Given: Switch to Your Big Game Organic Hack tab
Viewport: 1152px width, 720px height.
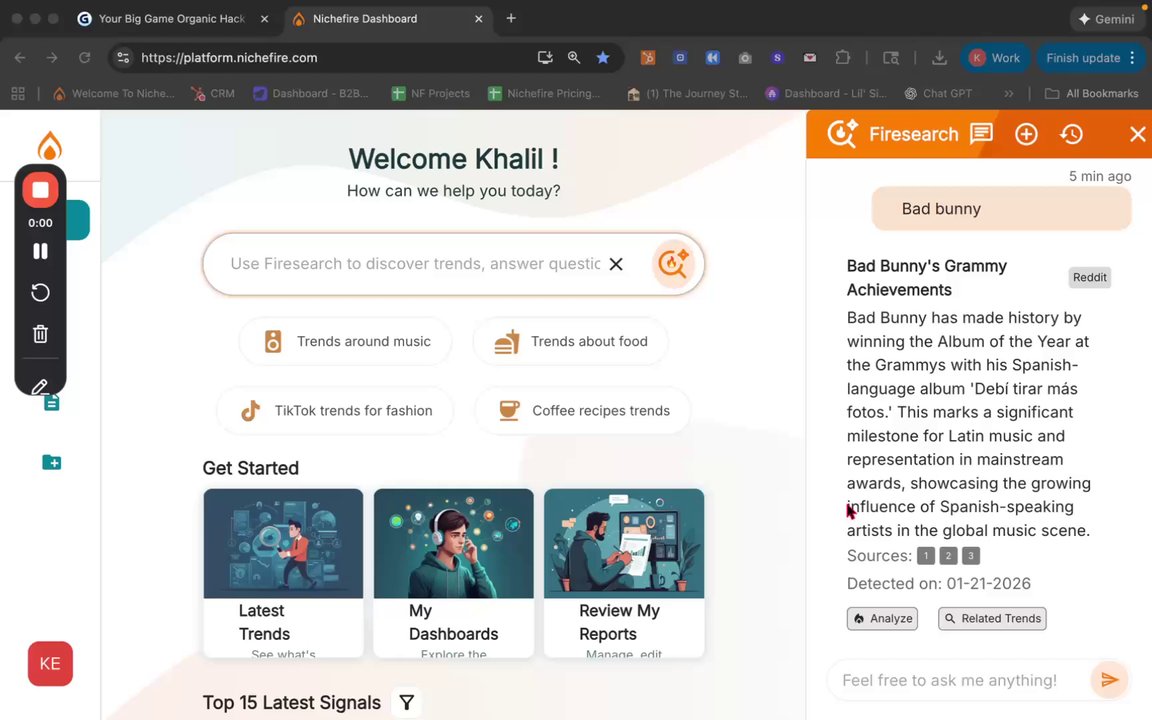Looking at the screenshot, I should [x=171, y=18].
